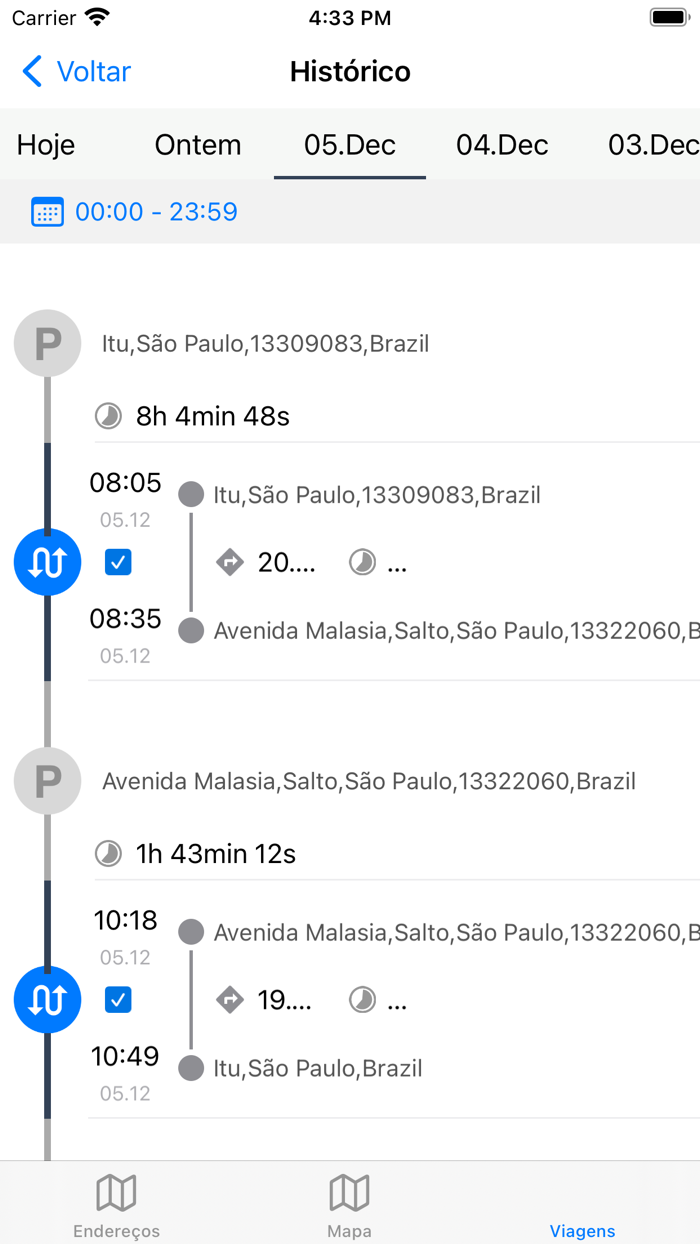The width and height of the screenshot is (700, 1244).
Task: Open the Endereços section icon
Action: coord(116,1192)
